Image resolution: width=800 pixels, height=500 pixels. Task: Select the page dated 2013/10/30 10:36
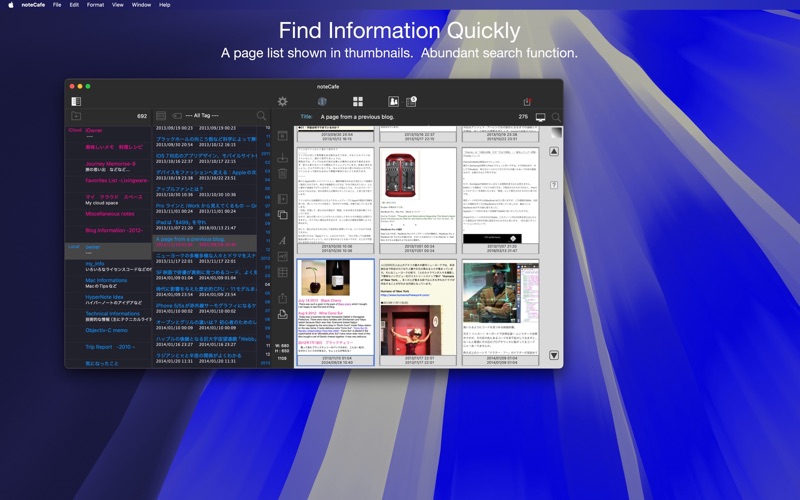pos(204,191)
